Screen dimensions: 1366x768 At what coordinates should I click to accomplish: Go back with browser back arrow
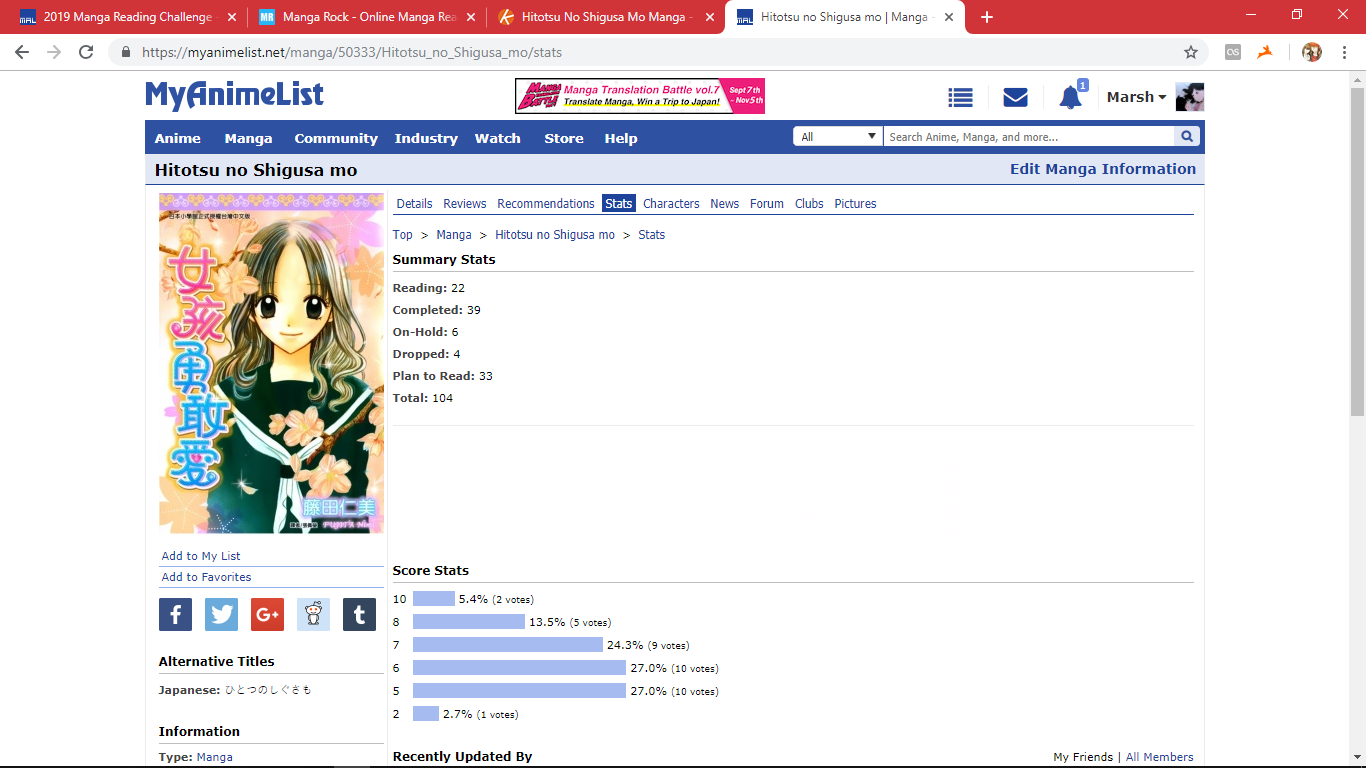coord(22,52)
